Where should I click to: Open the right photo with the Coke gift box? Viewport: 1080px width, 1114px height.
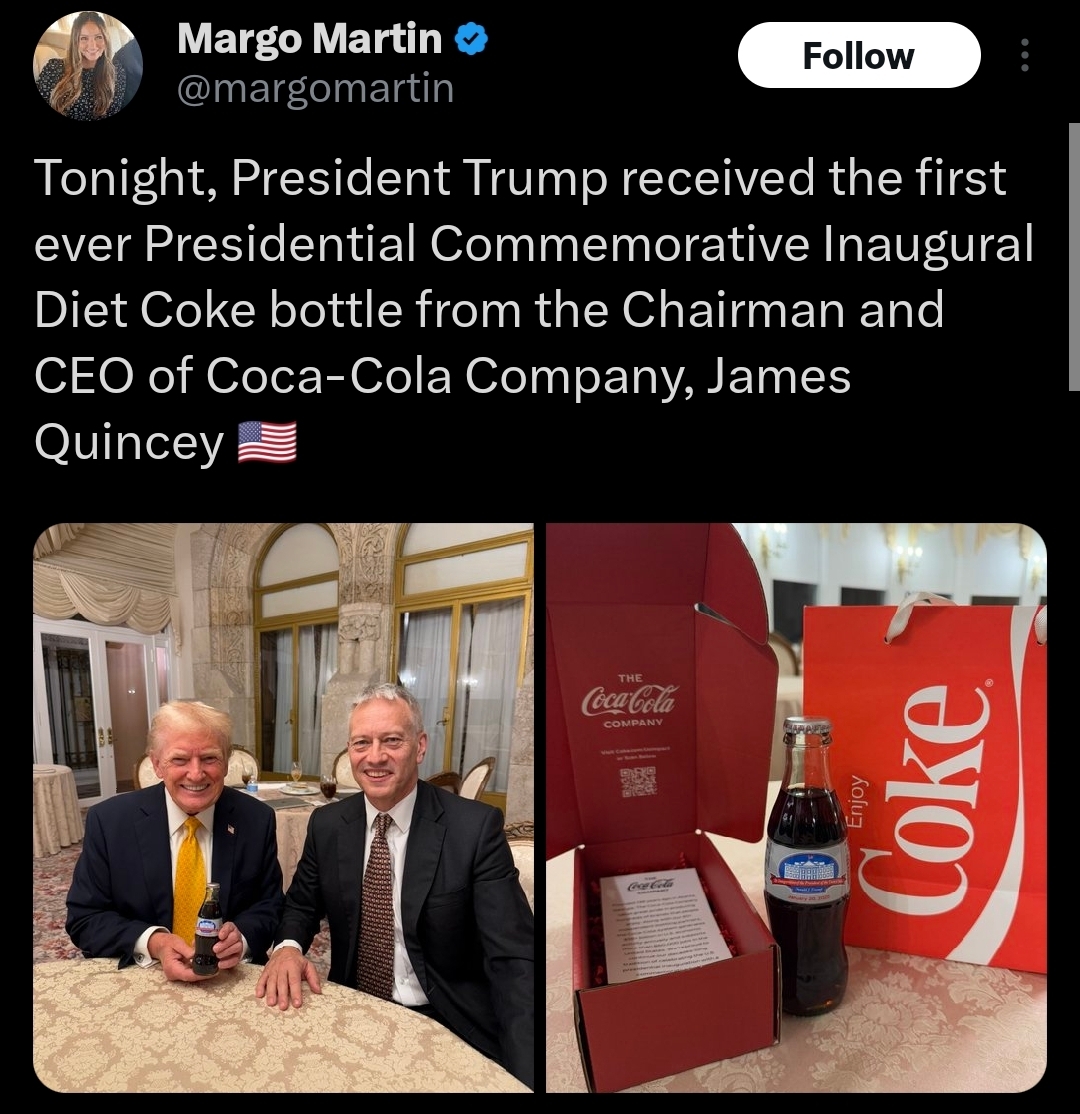pyautogui.click(x=796, y=808)
